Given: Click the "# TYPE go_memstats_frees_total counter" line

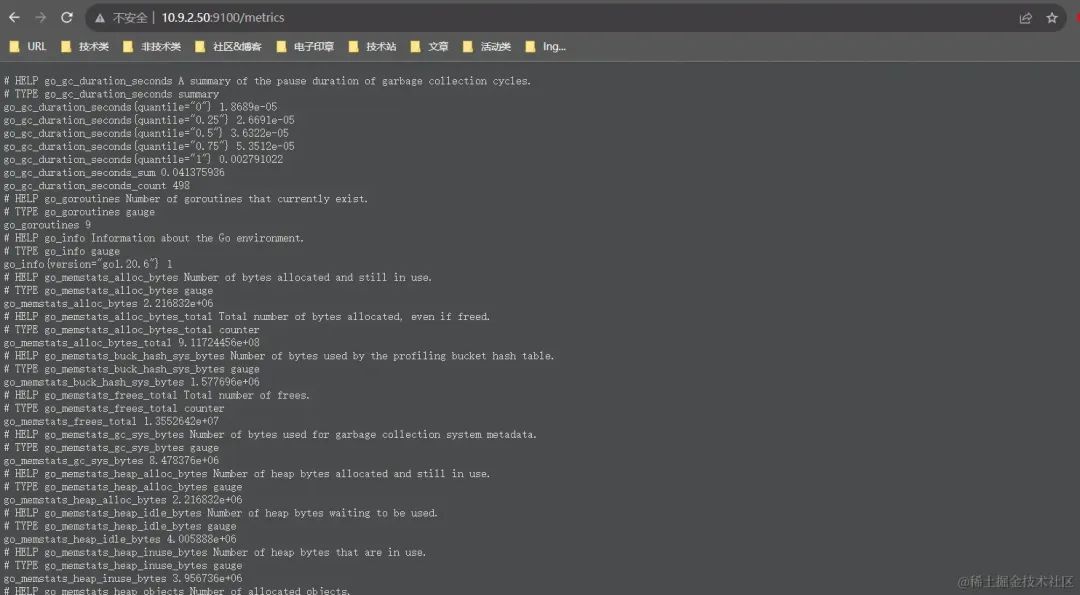Looking at the screenshot, I should point(114,408).
